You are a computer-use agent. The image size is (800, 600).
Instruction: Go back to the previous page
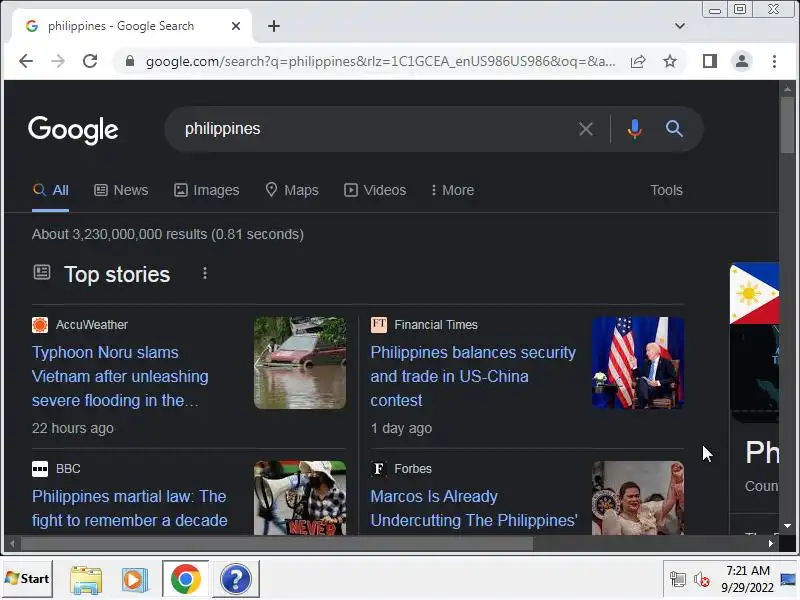(26, 61)
